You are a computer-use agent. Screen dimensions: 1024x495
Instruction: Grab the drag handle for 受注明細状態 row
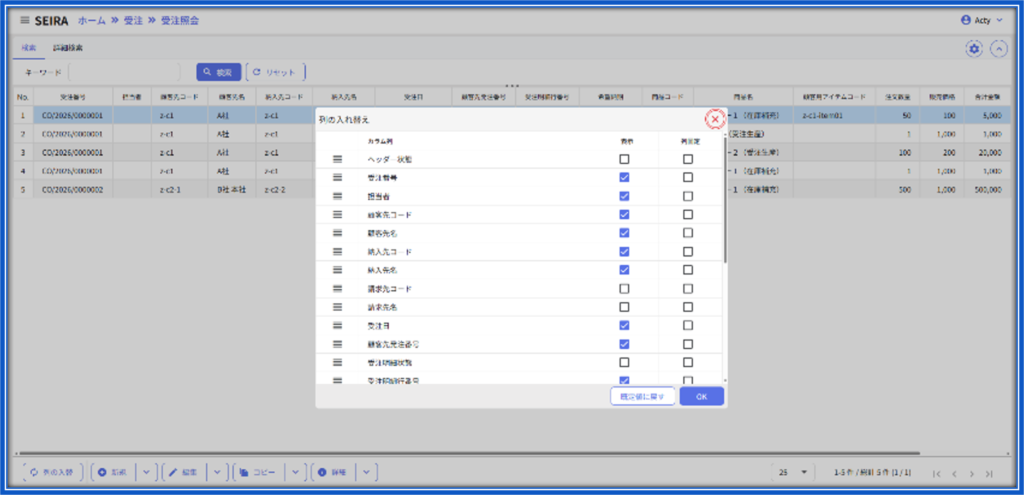pos(338,362)
